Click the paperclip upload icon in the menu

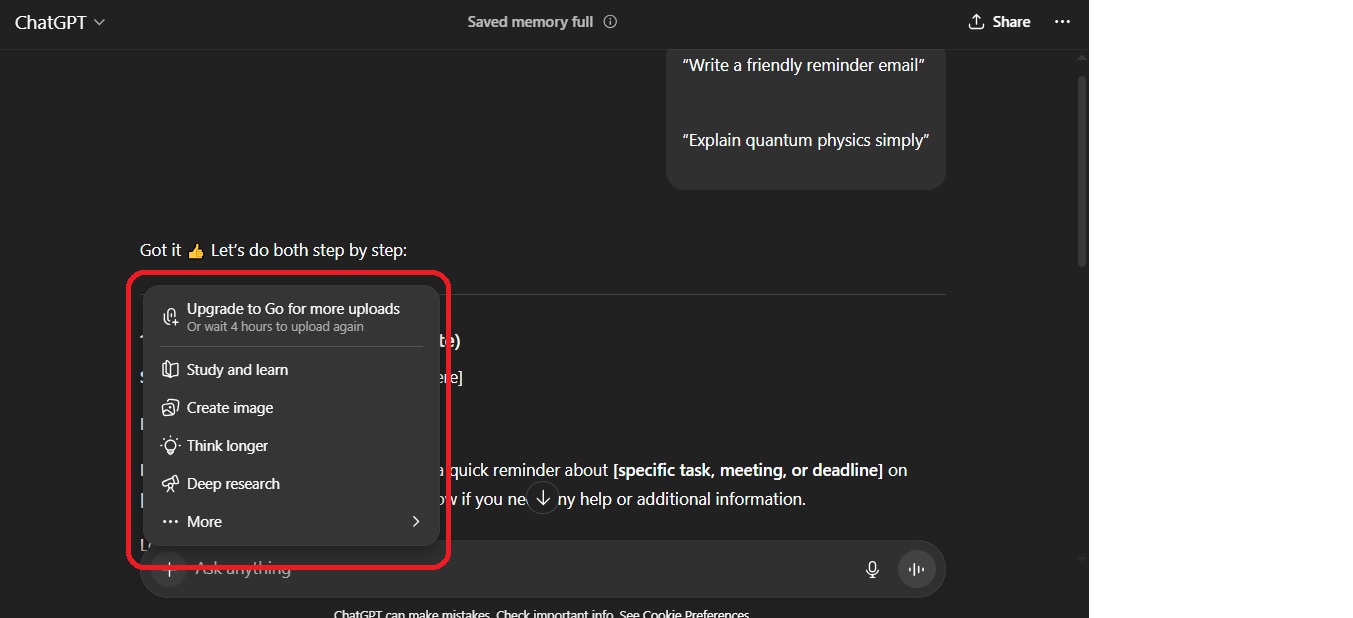pos(171,317)
